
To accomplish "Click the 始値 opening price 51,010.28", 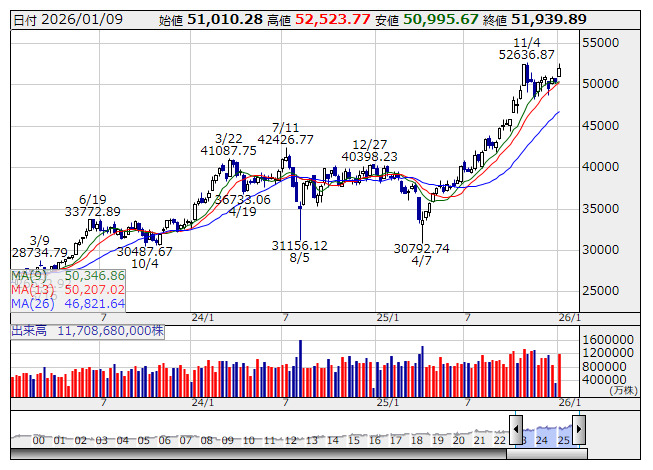I will point(225,19).
